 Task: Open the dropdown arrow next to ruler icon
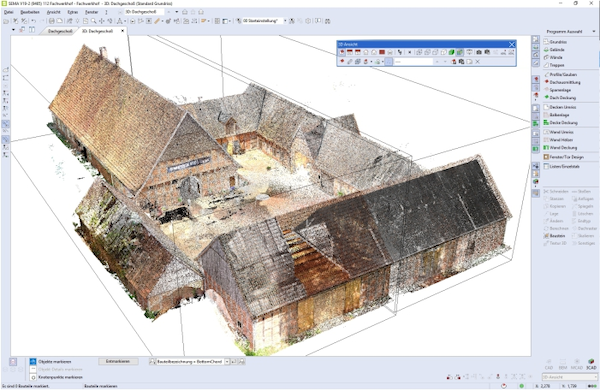click(x=162, y=21)
